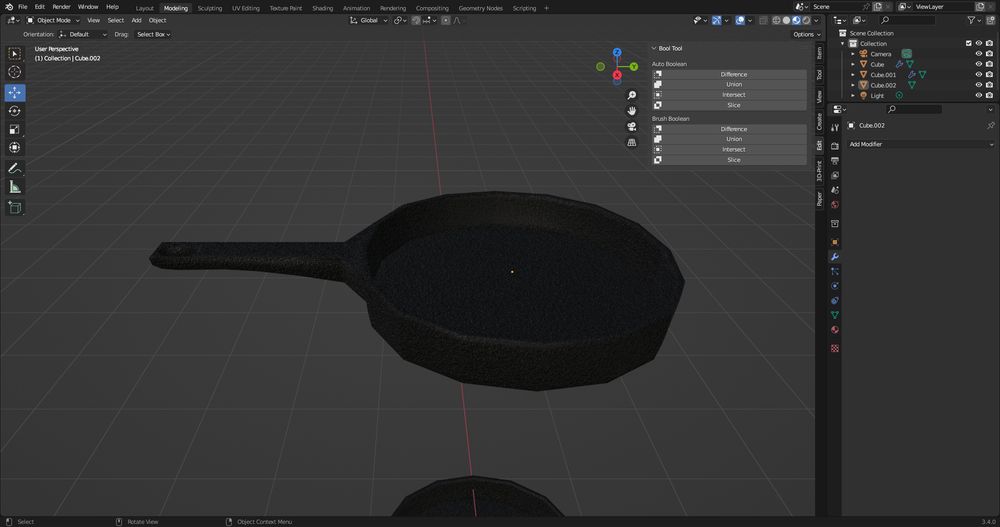The image size is (1000, 527).
Task: Click Auto Boolean Union button
Action: [x=729, y=85]
